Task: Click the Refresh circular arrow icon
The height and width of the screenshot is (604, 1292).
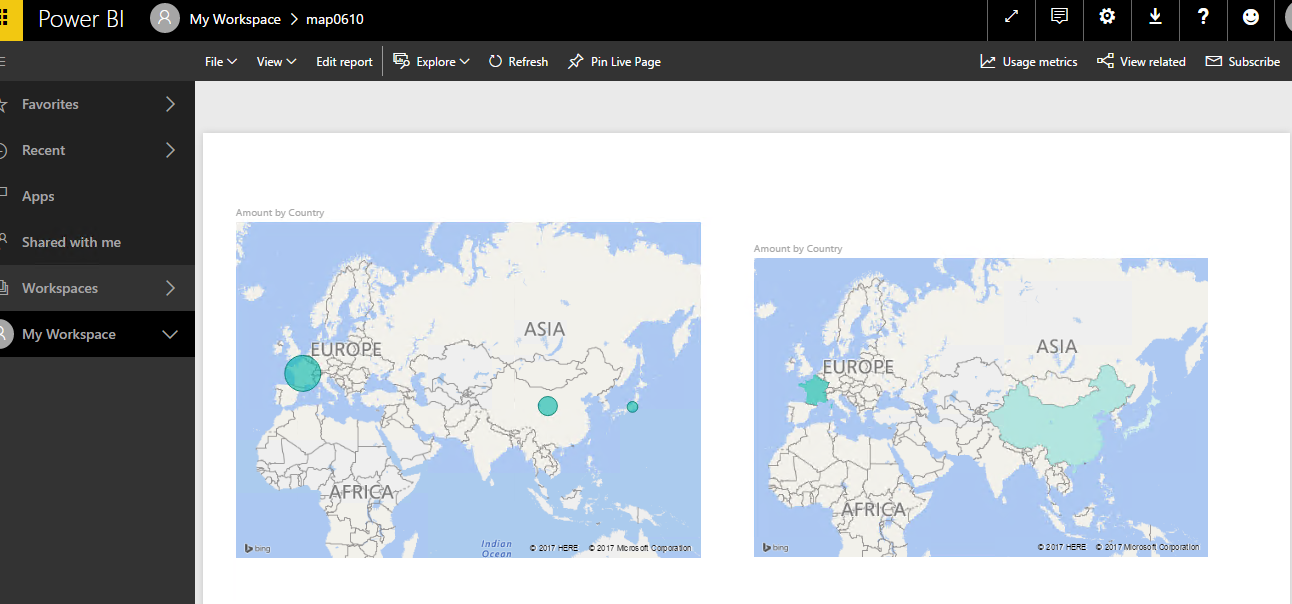Action: tap(495, 61)
